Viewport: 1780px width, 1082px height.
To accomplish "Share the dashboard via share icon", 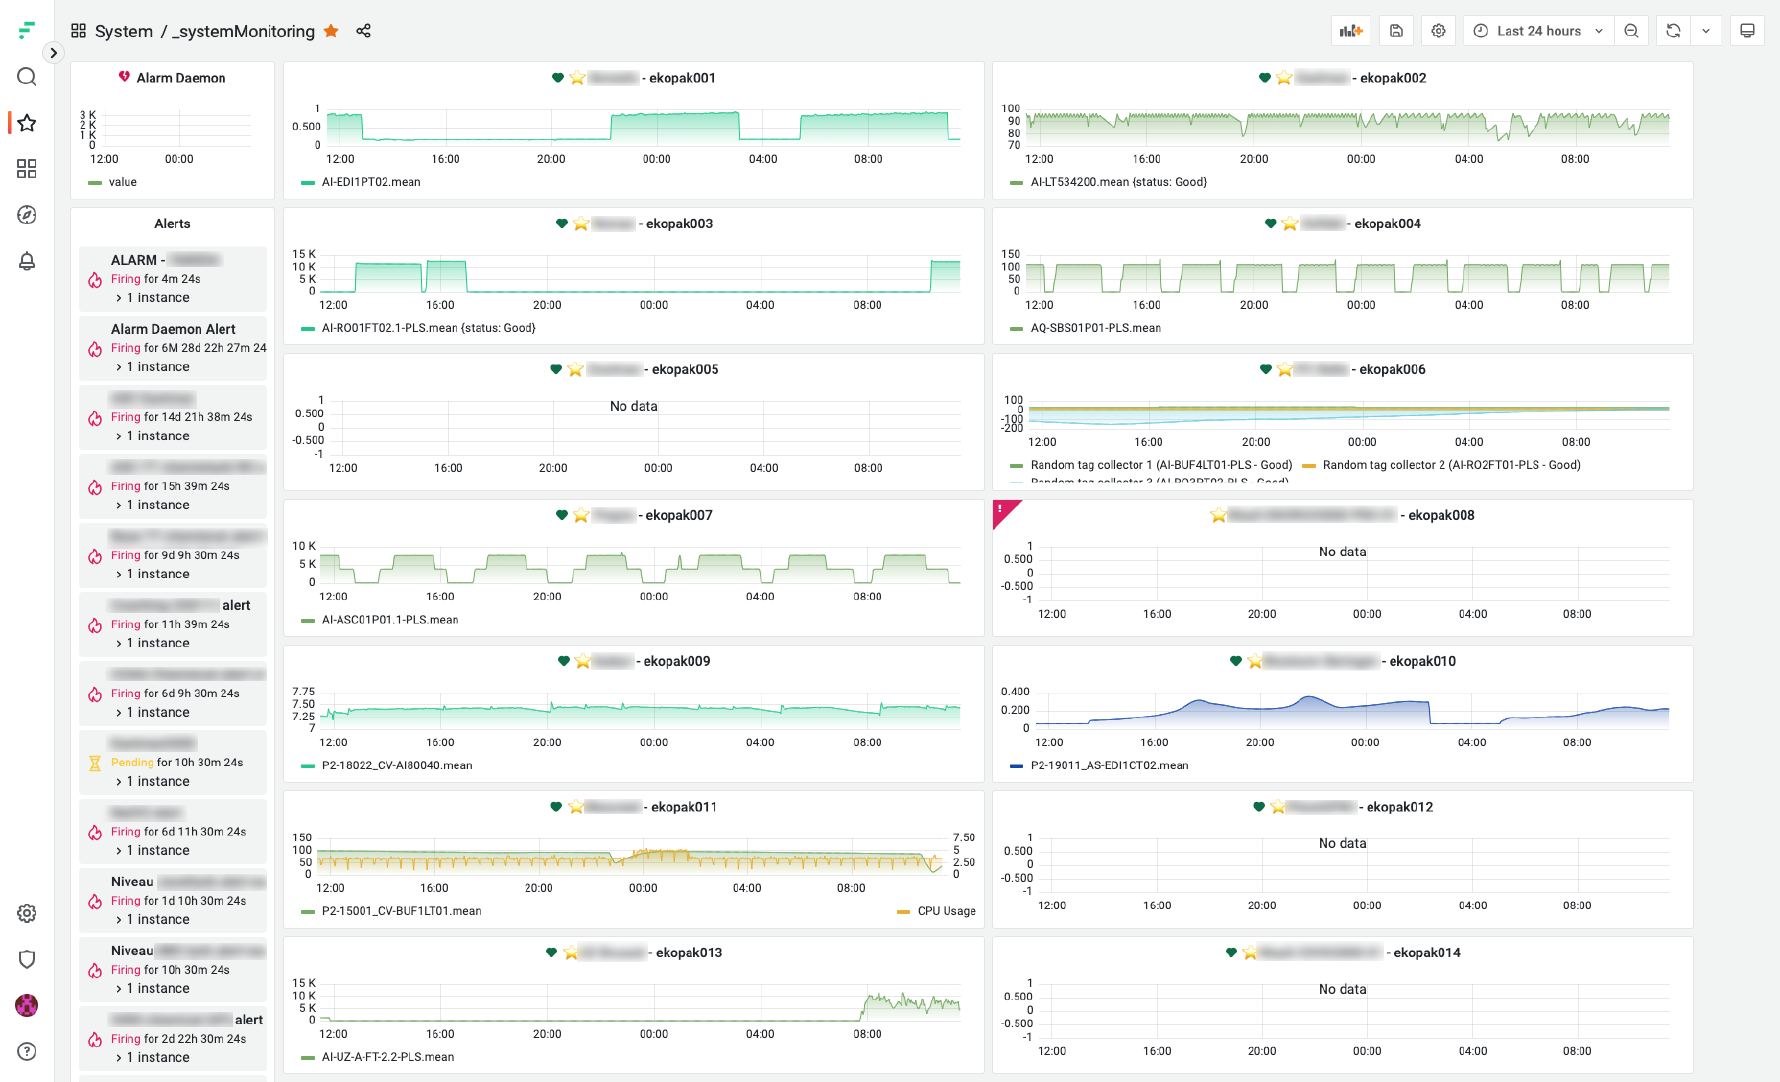I will [363, 31].
